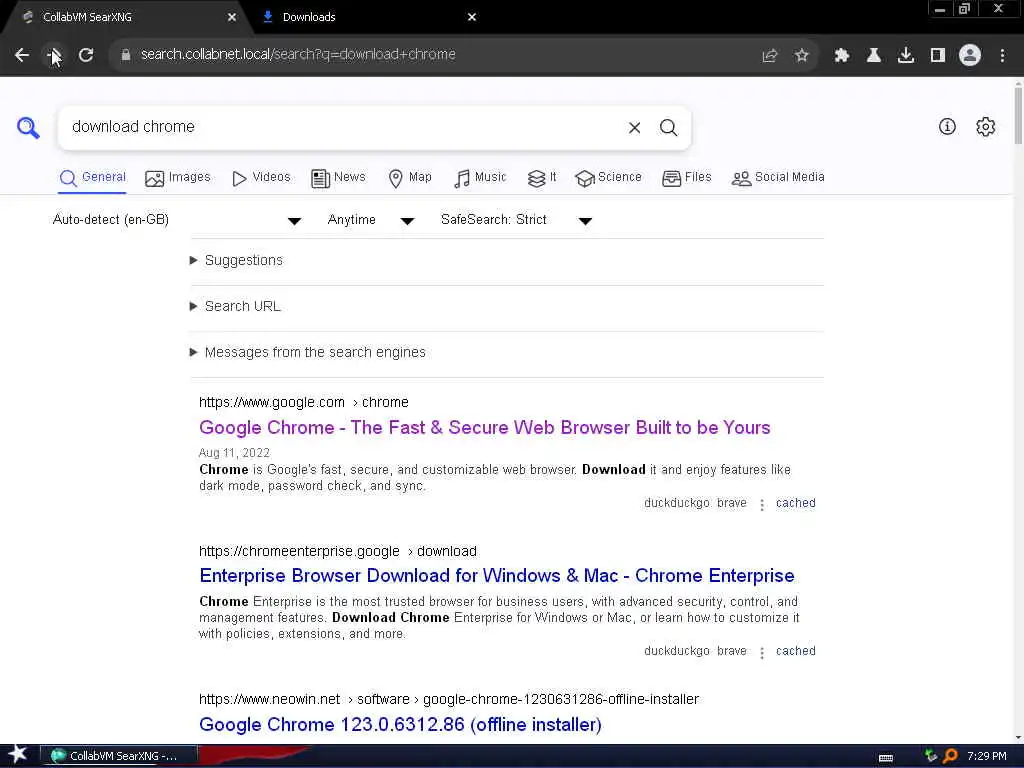Open the Extensions puzzle icon

click(842, 56)
